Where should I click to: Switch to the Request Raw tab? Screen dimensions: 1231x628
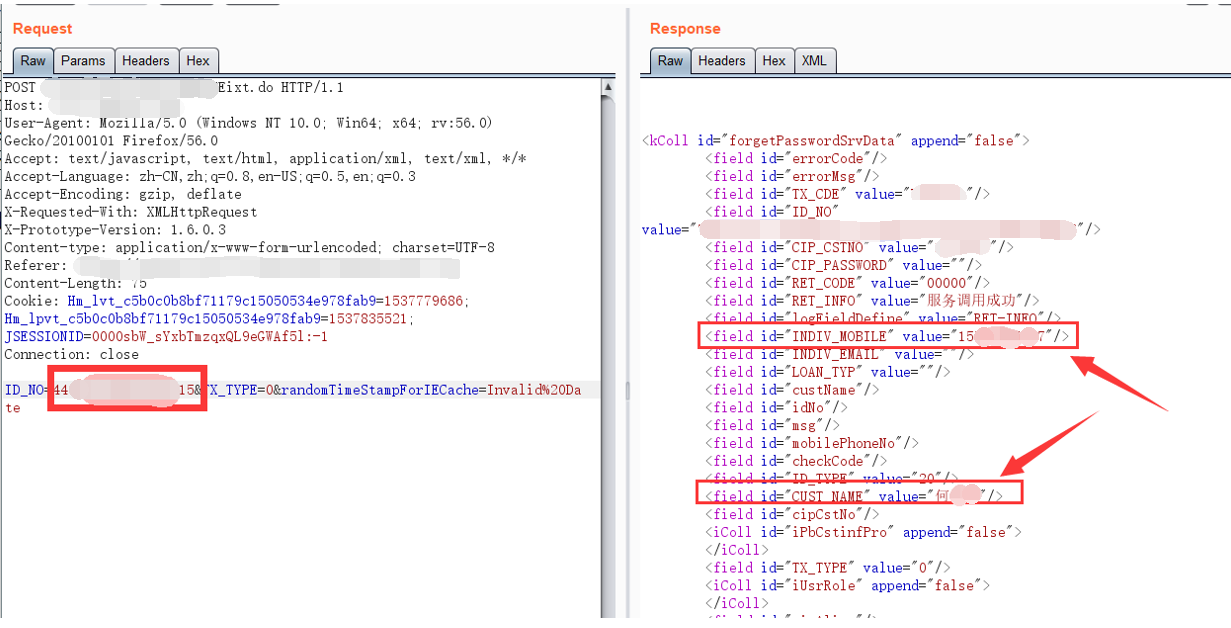(x=33, y=61)
